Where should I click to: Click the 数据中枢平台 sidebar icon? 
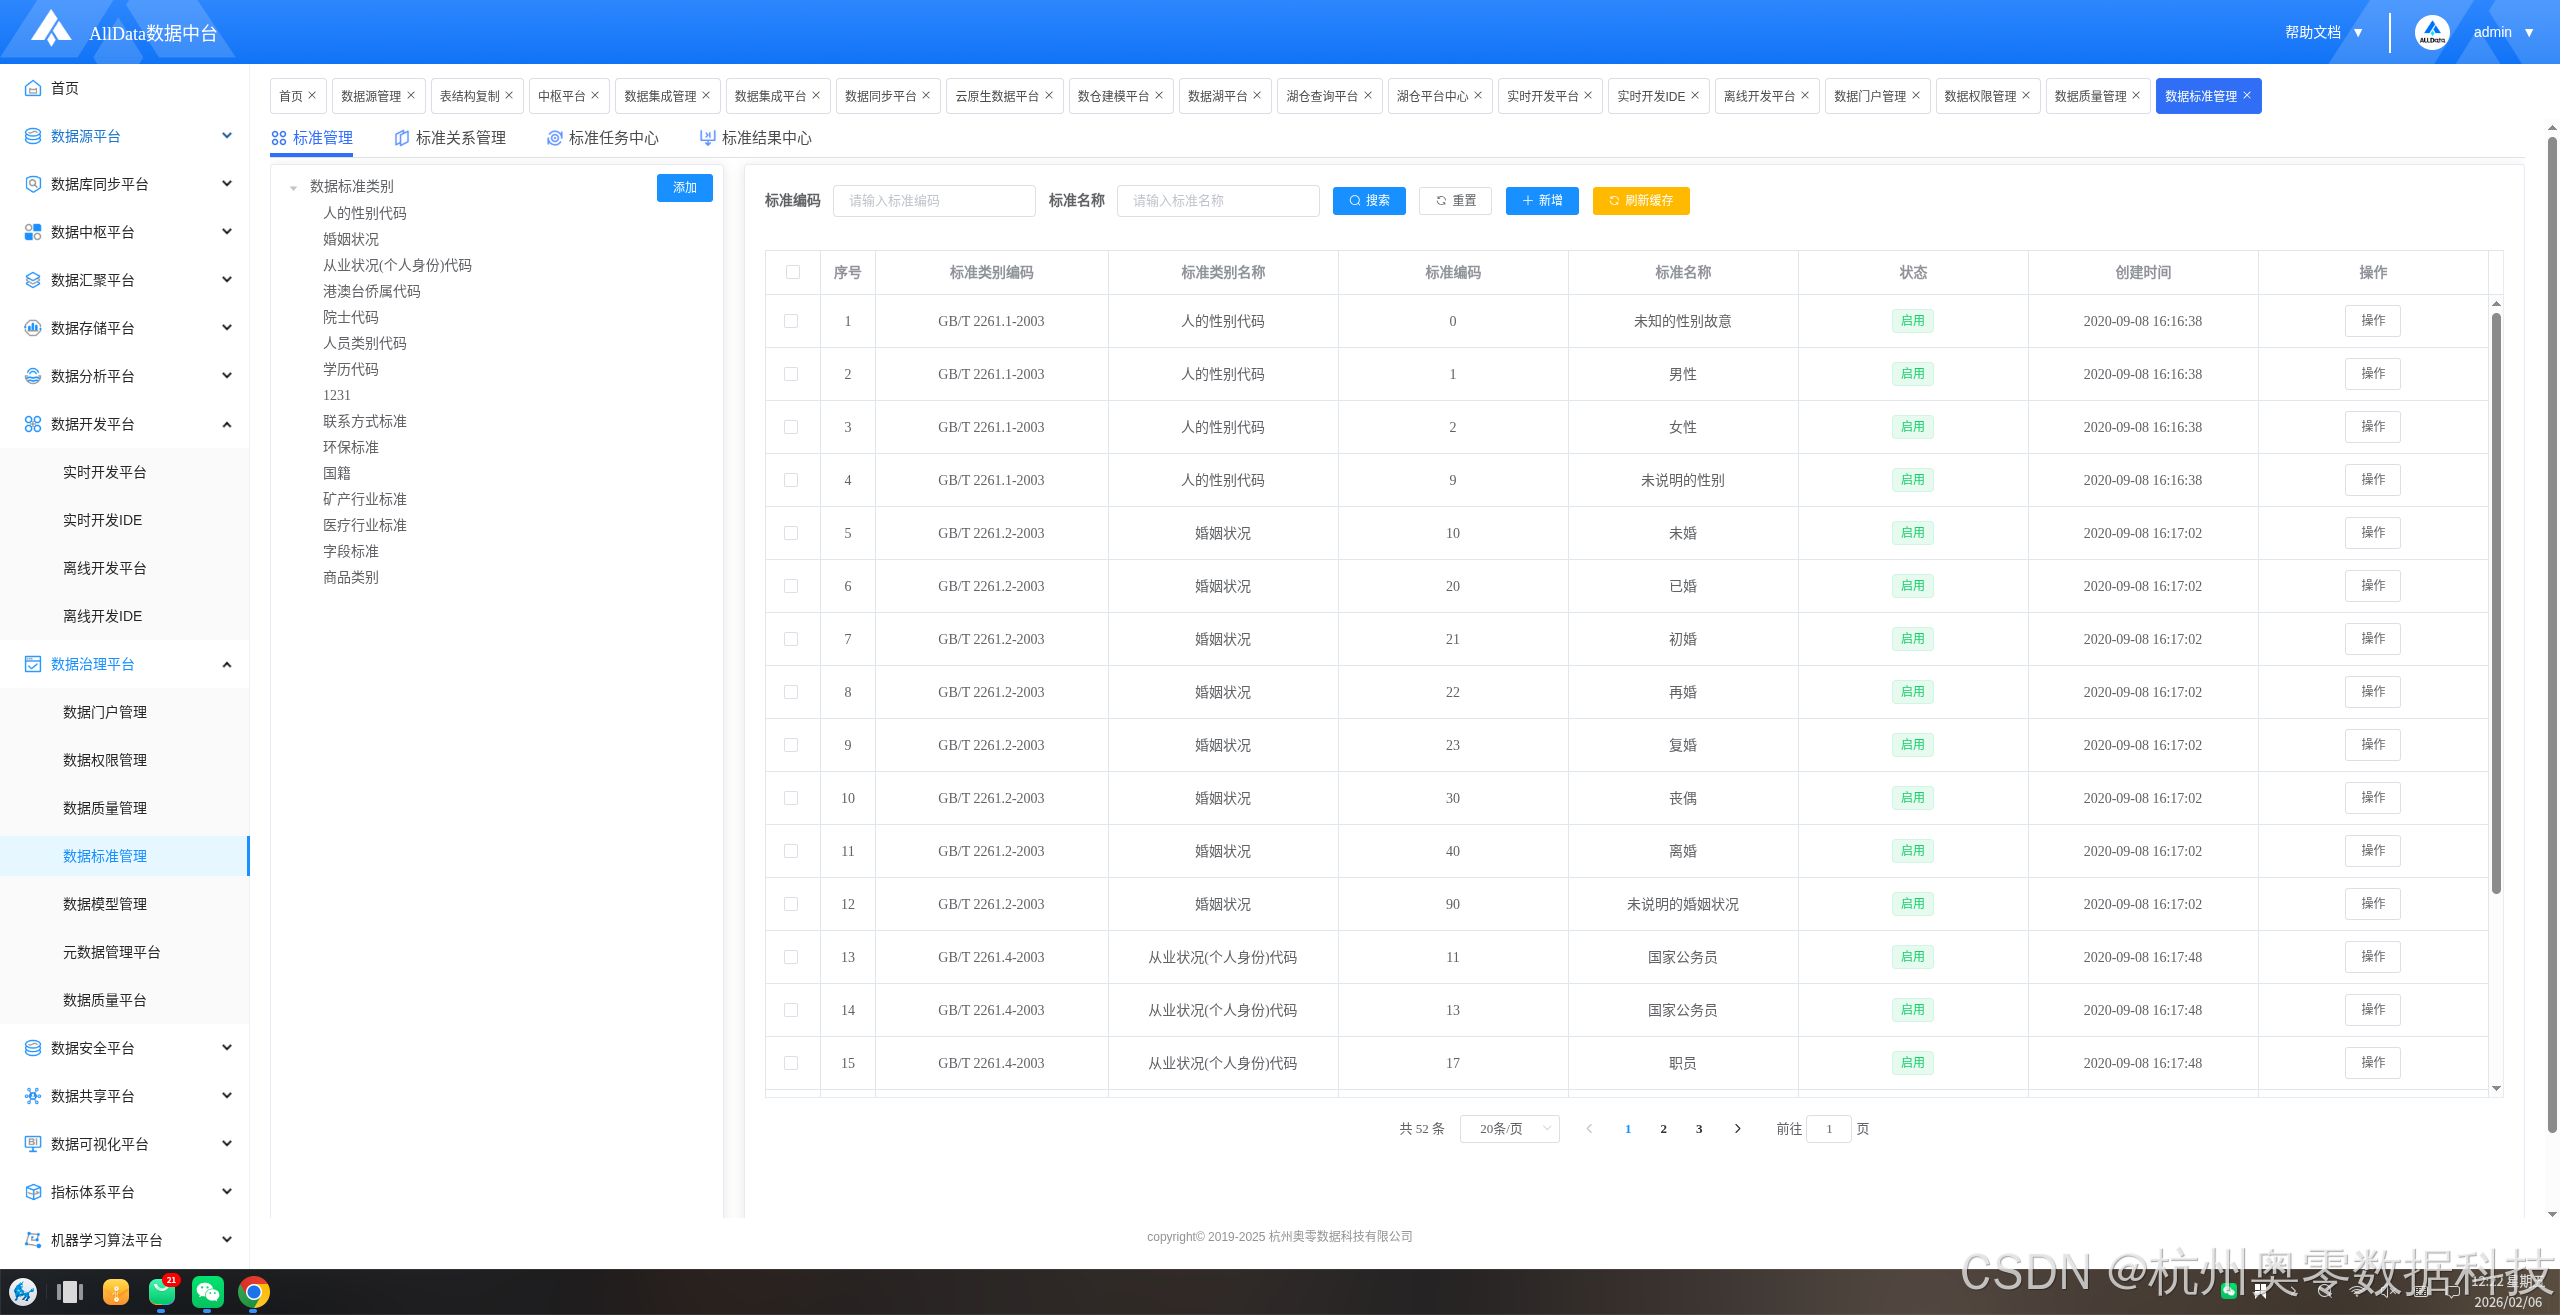coord(33,232)
